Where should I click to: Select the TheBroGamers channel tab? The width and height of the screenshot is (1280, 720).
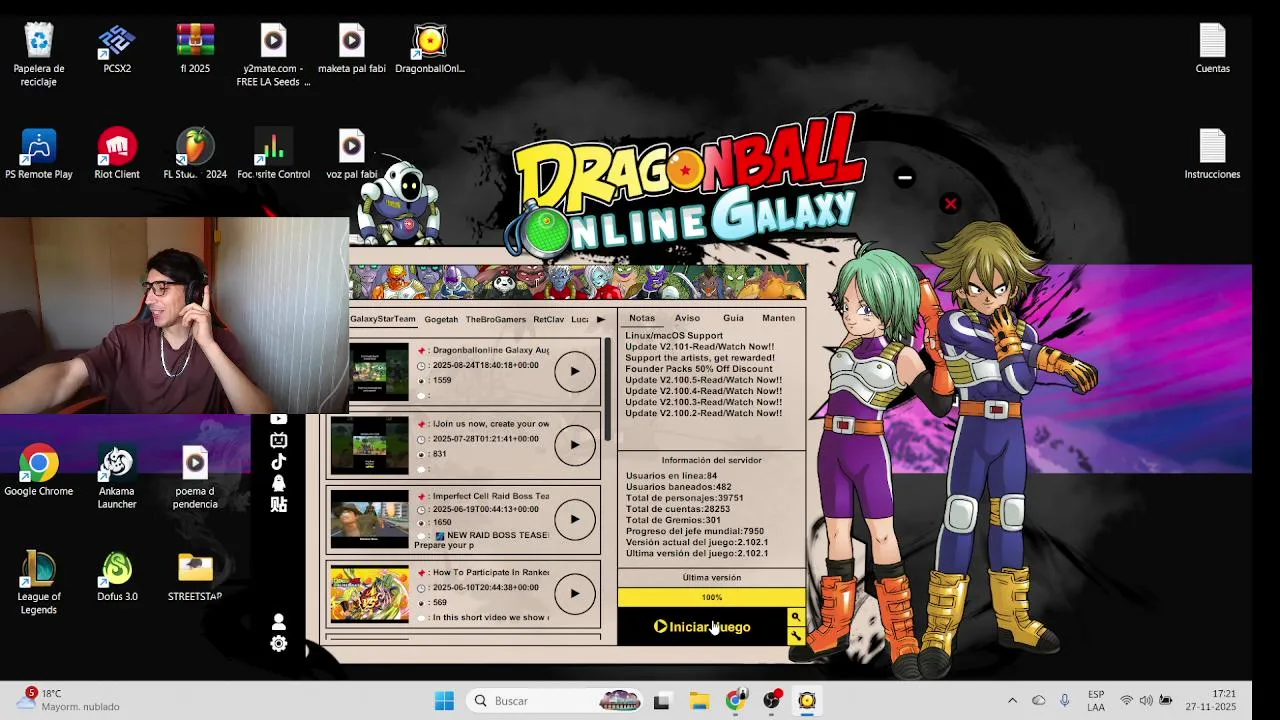[x=495, y=319]
